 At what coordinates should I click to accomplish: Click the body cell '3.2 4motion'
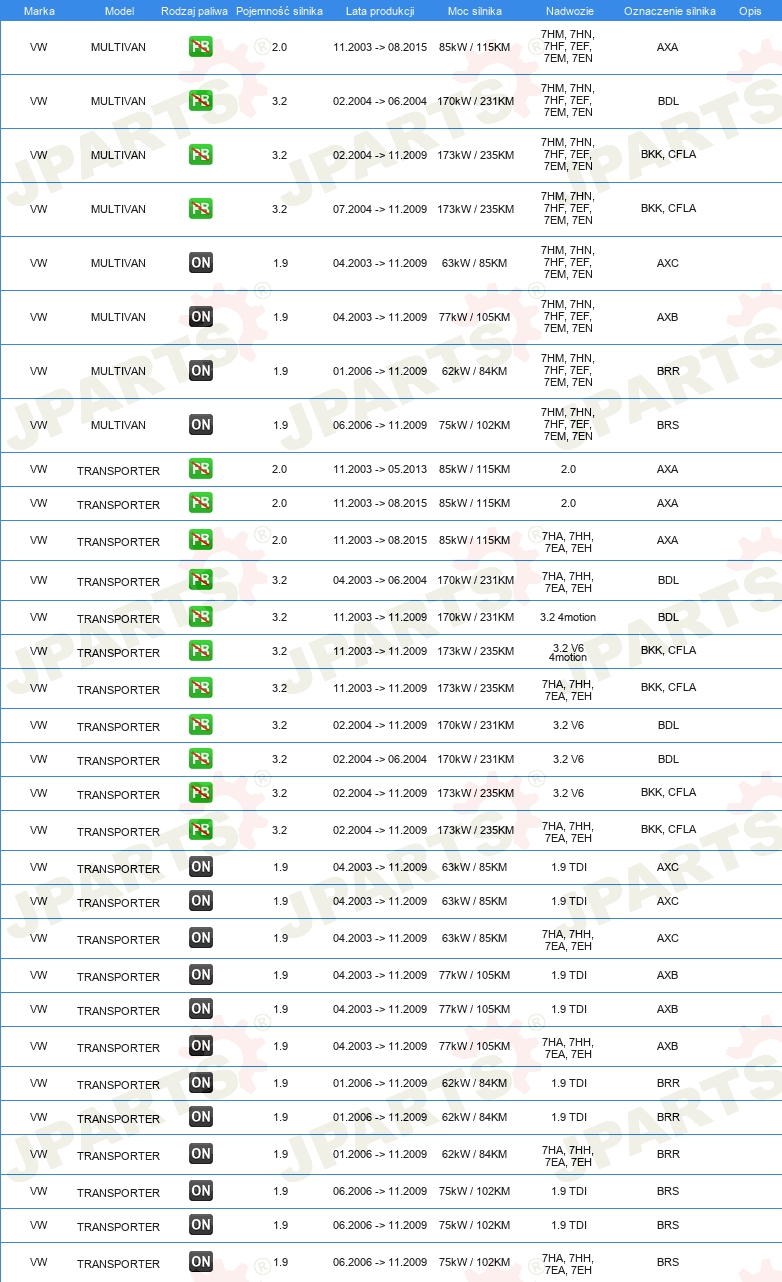[568, 617]
